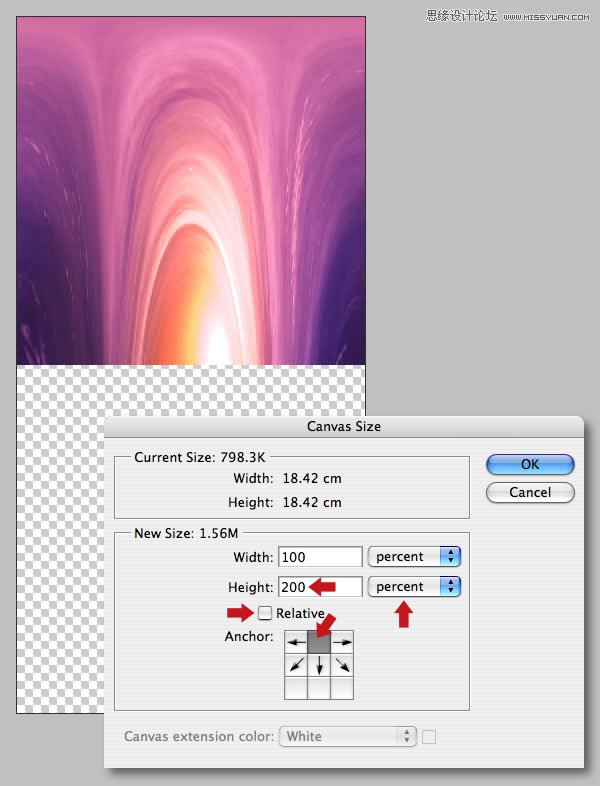Select the top-center anchor cell
600x786 pixels.
point(319,642)
